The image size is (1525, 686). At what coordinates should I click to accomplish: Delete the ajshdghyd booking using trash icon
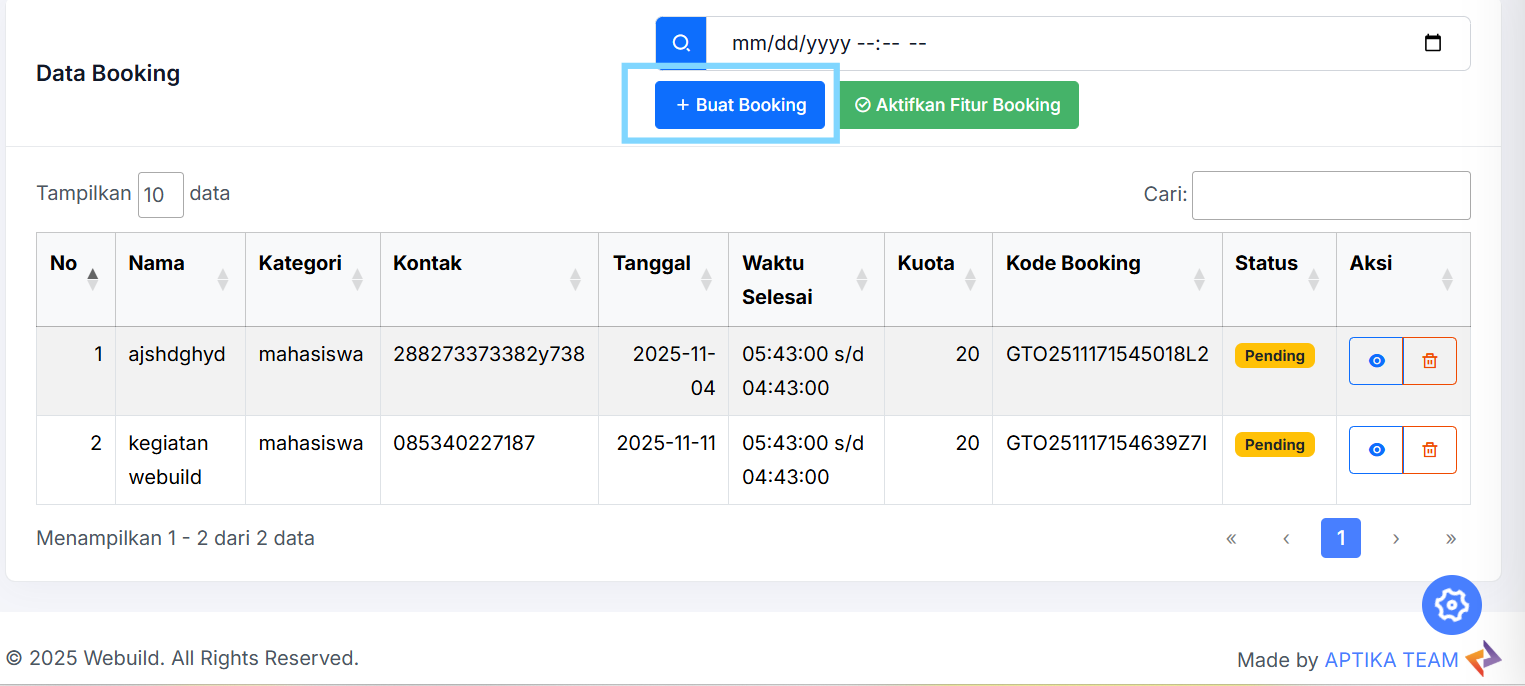(x=1429, y=361)
